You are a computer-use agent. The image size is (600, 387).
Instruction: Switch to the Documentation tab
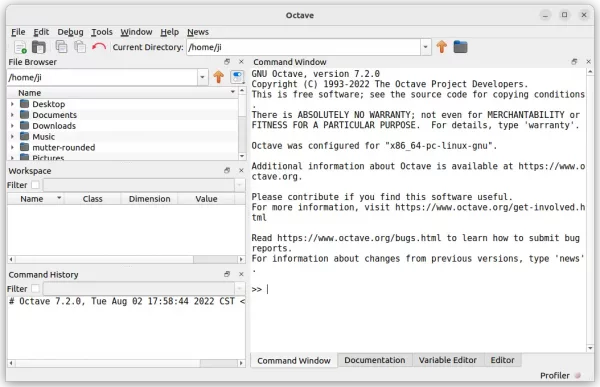point(375,360)
